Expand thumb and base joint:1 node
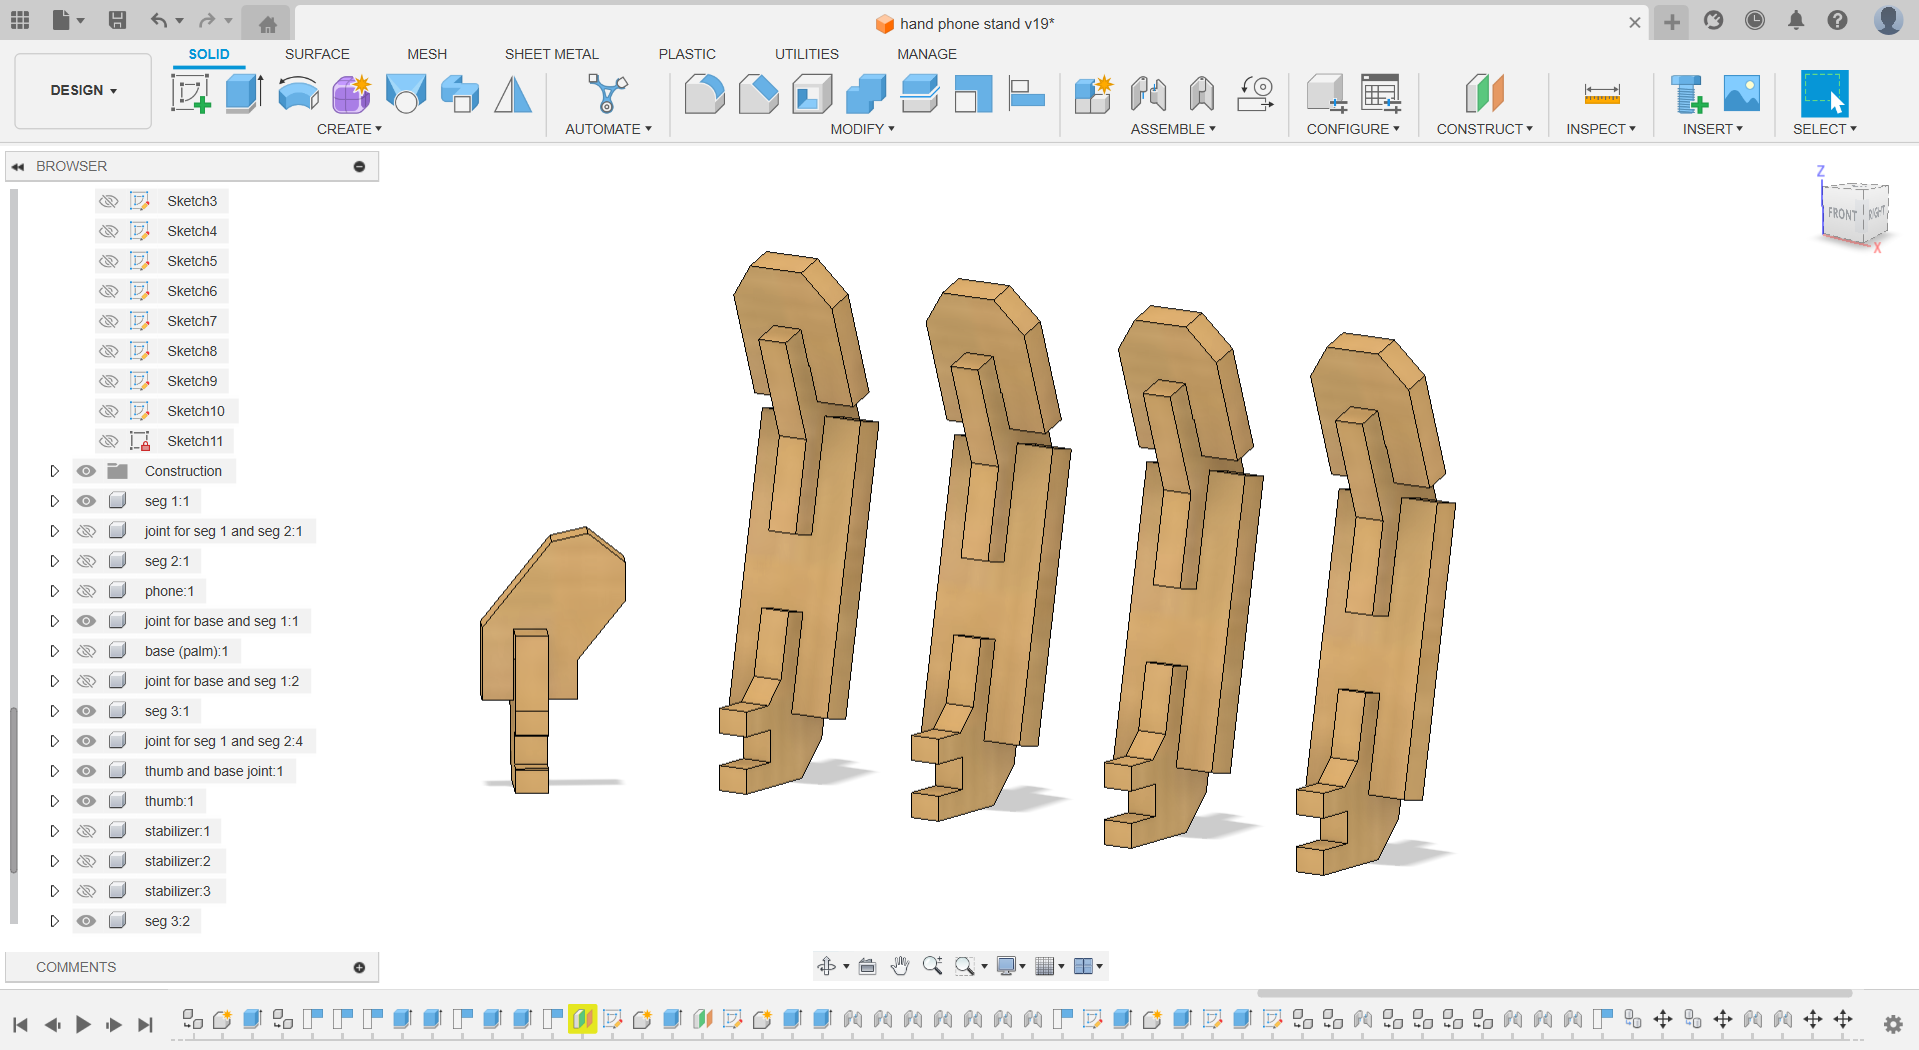This screenshot has width=1919, height=1050. (x=55, y=771)
